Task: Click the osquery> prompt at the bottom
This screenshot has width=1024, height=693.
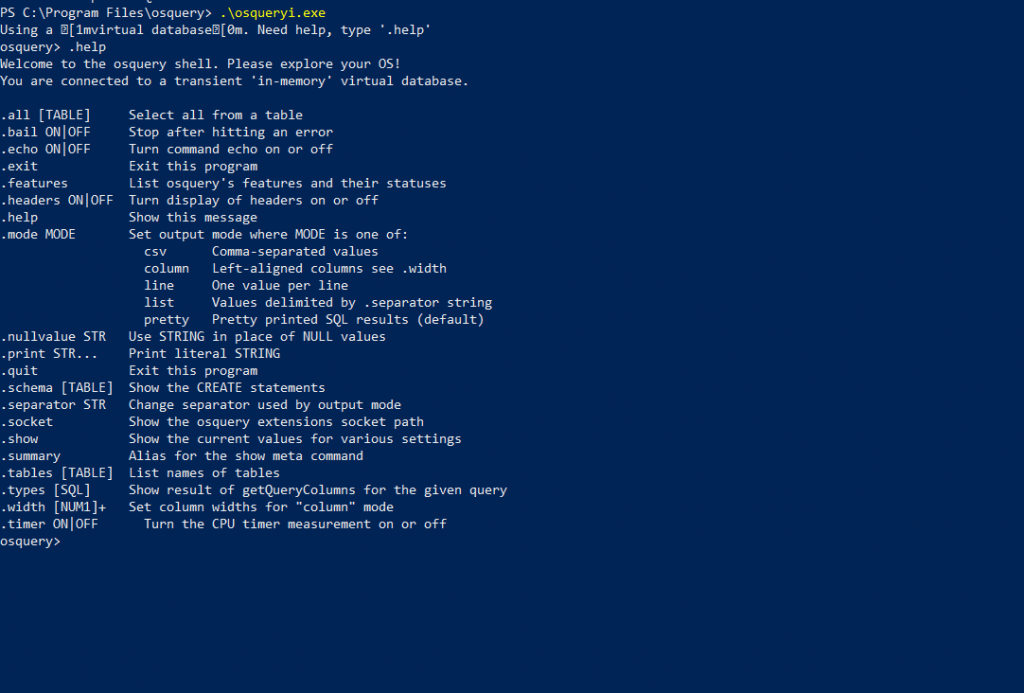Action: click(30, 541)
